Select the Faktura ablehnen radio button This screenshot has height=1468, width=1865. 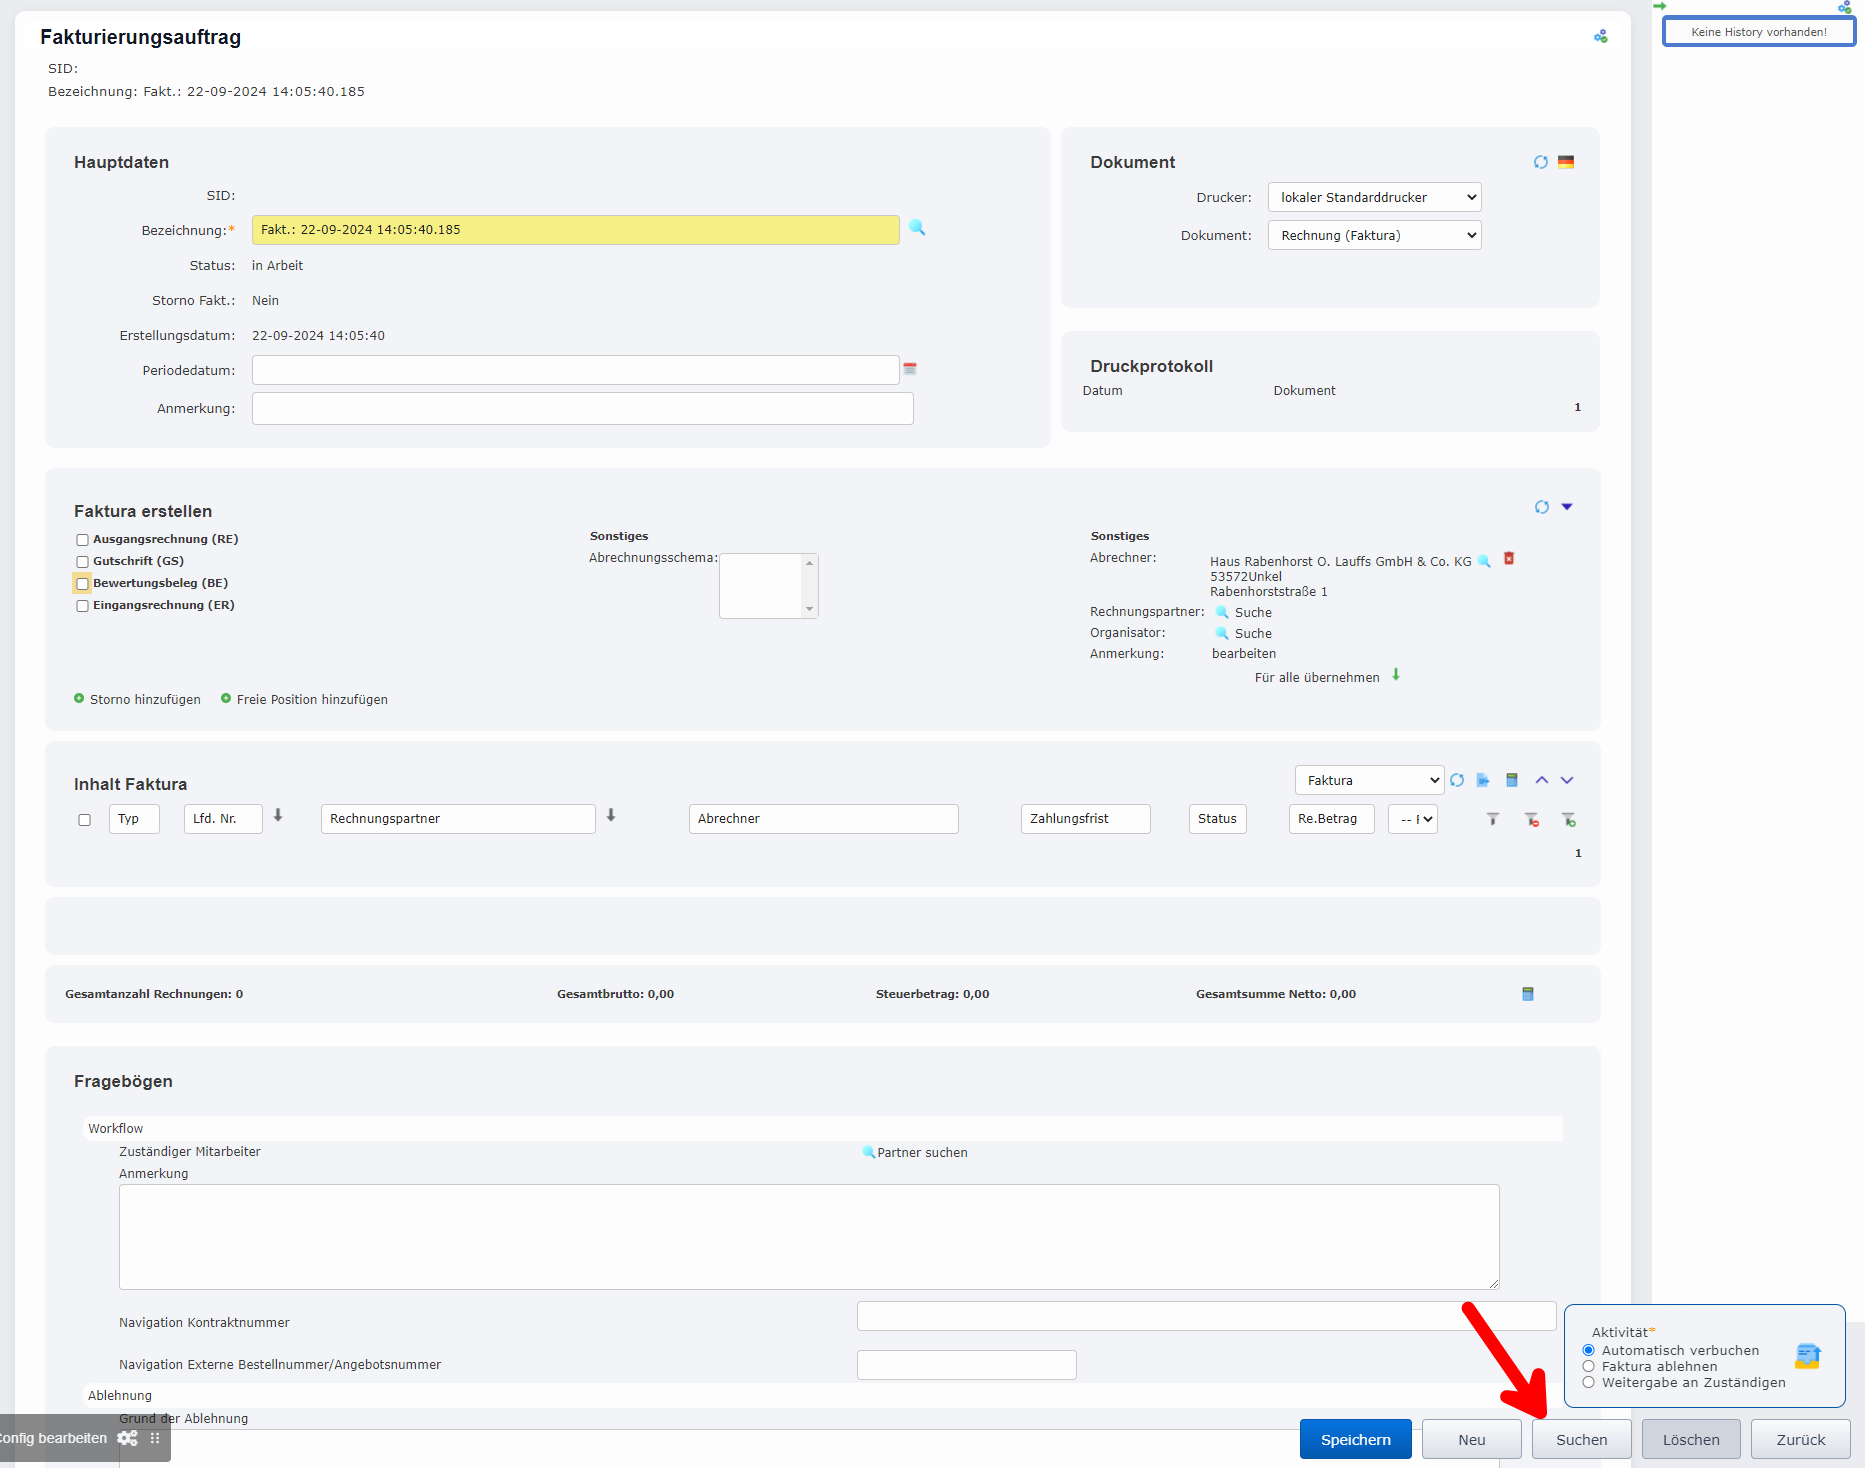pyautogui.click(x=1588, y=1366)
